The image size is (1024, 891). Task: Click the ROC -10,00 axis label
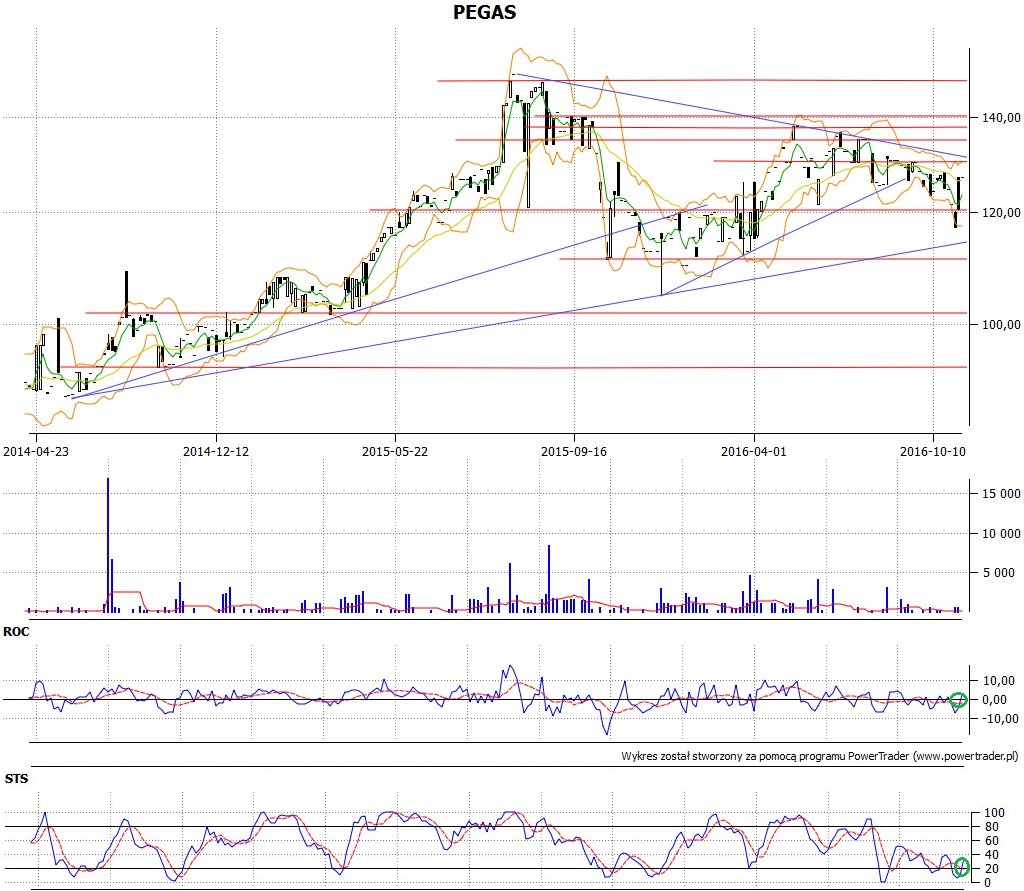click(1000, 719)
